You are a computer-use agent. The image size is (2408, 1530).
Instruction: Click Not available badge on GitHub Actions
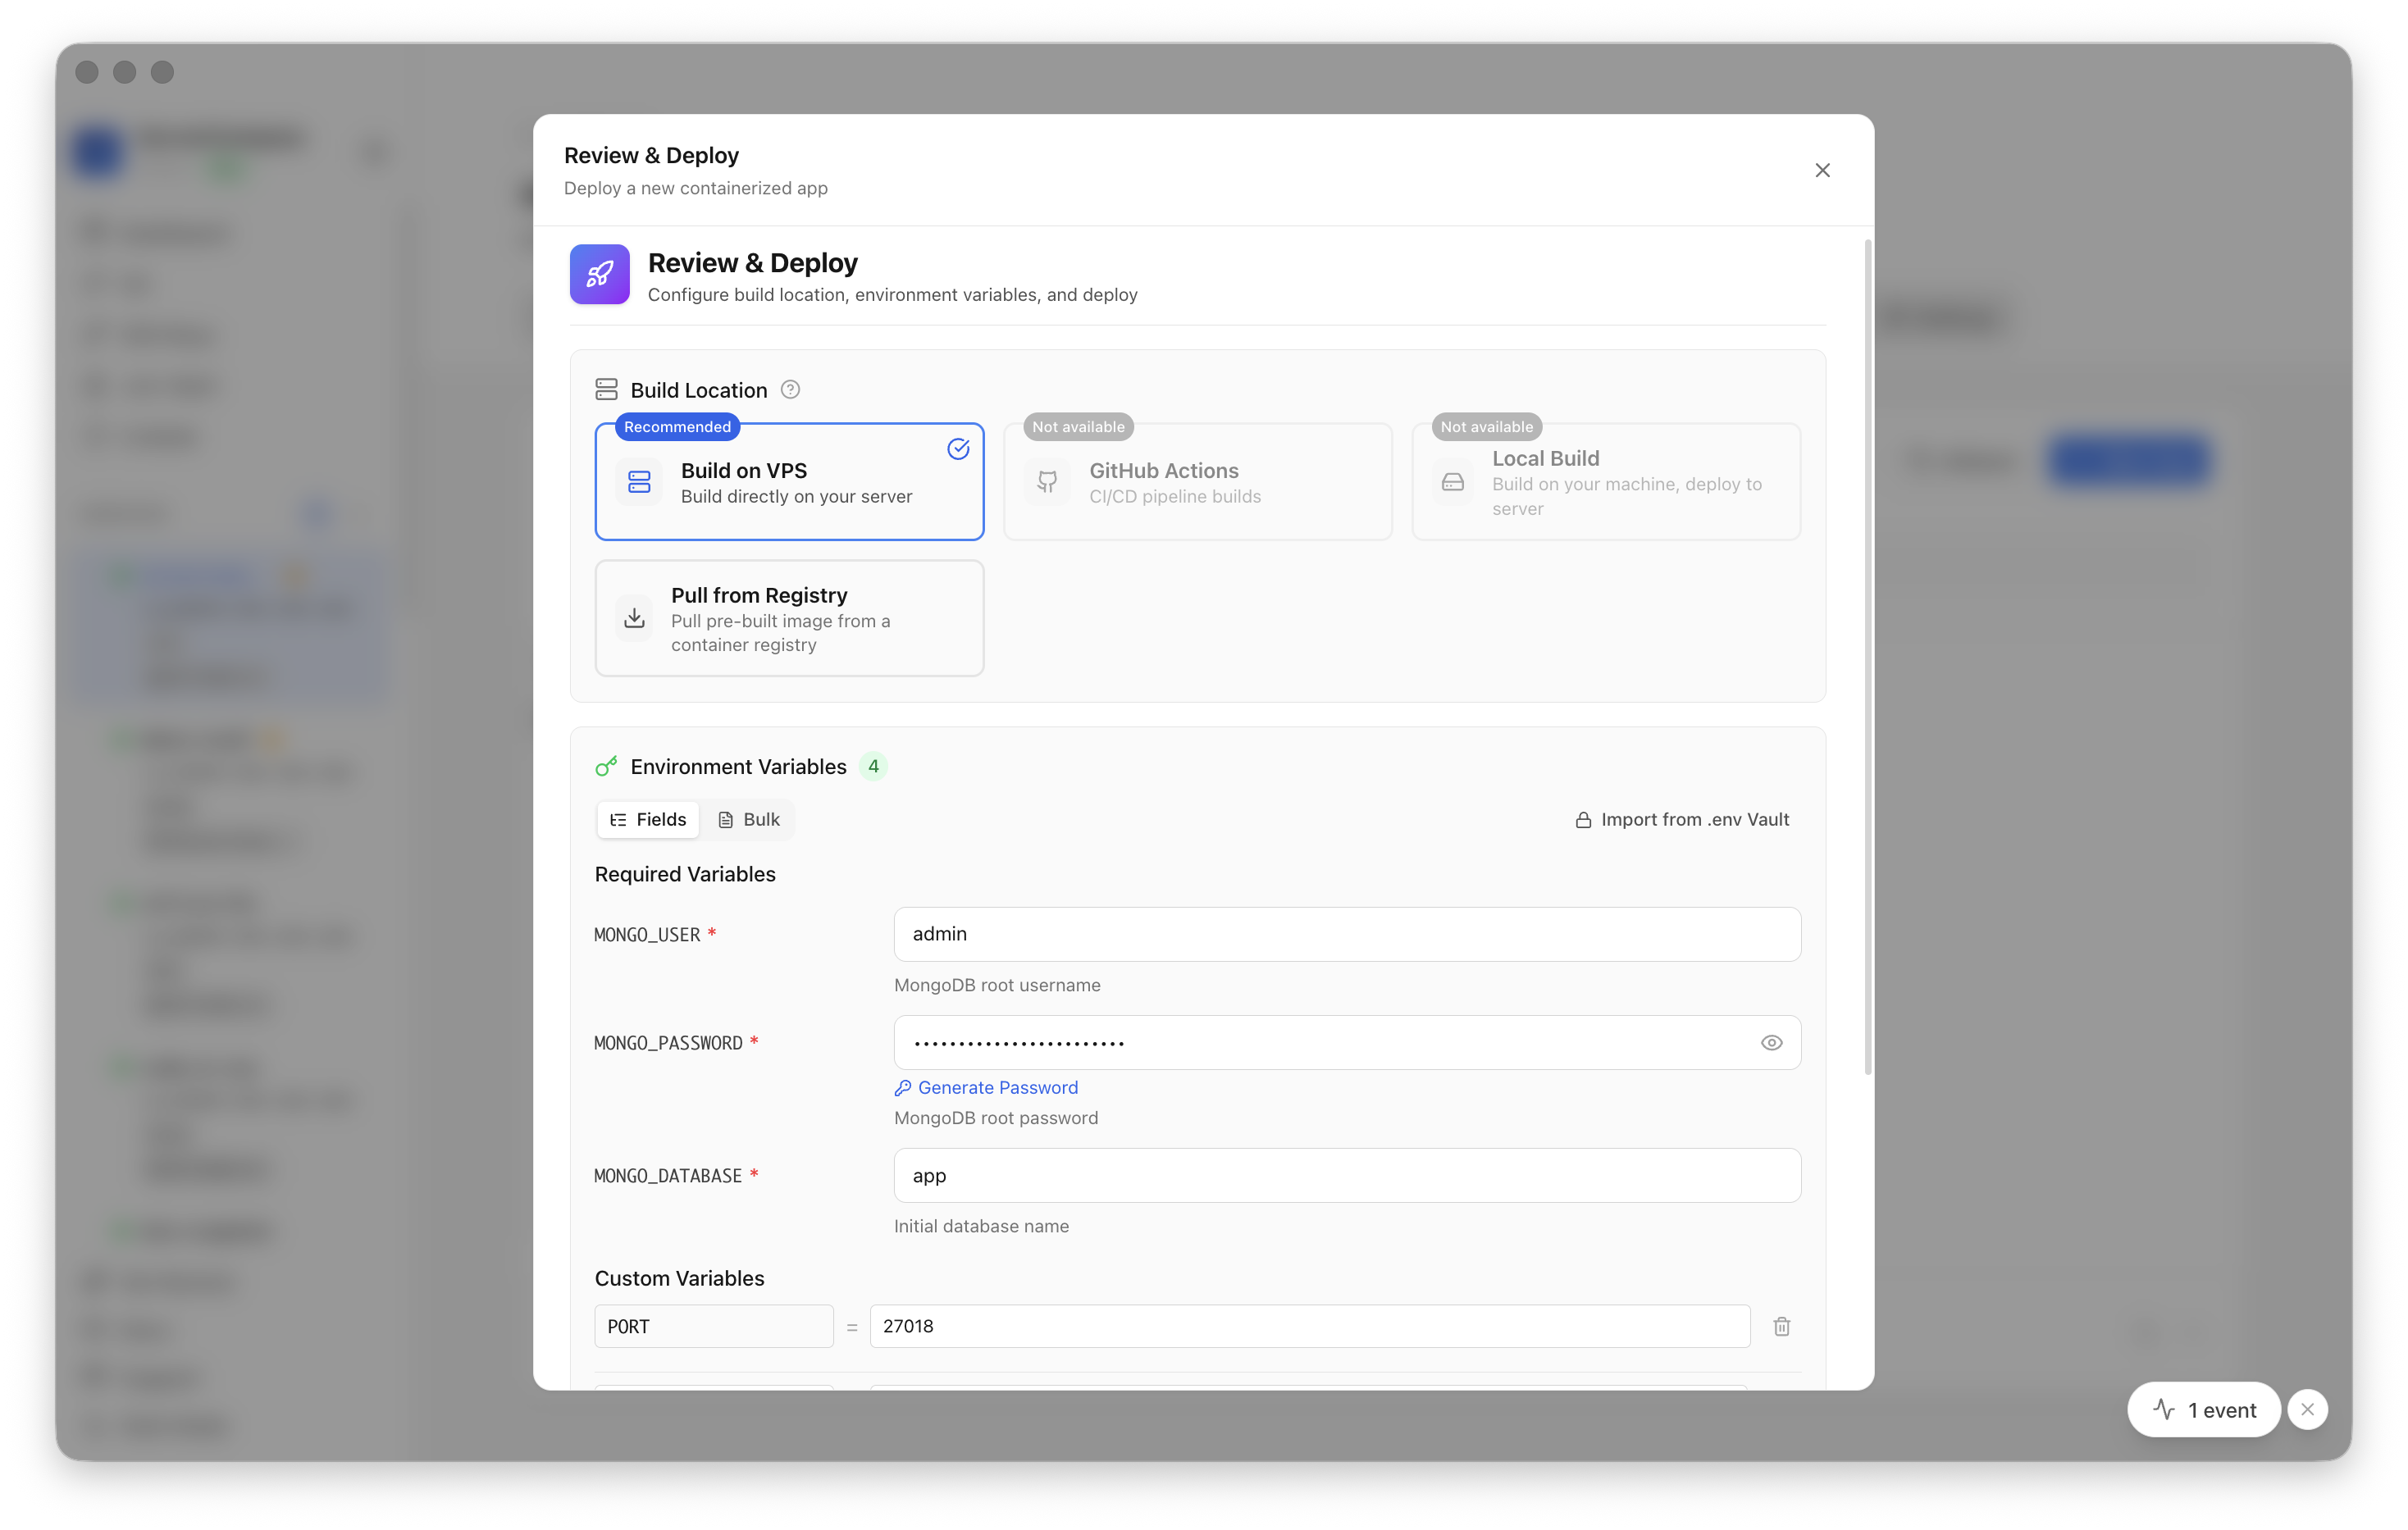click(1078, 427)
